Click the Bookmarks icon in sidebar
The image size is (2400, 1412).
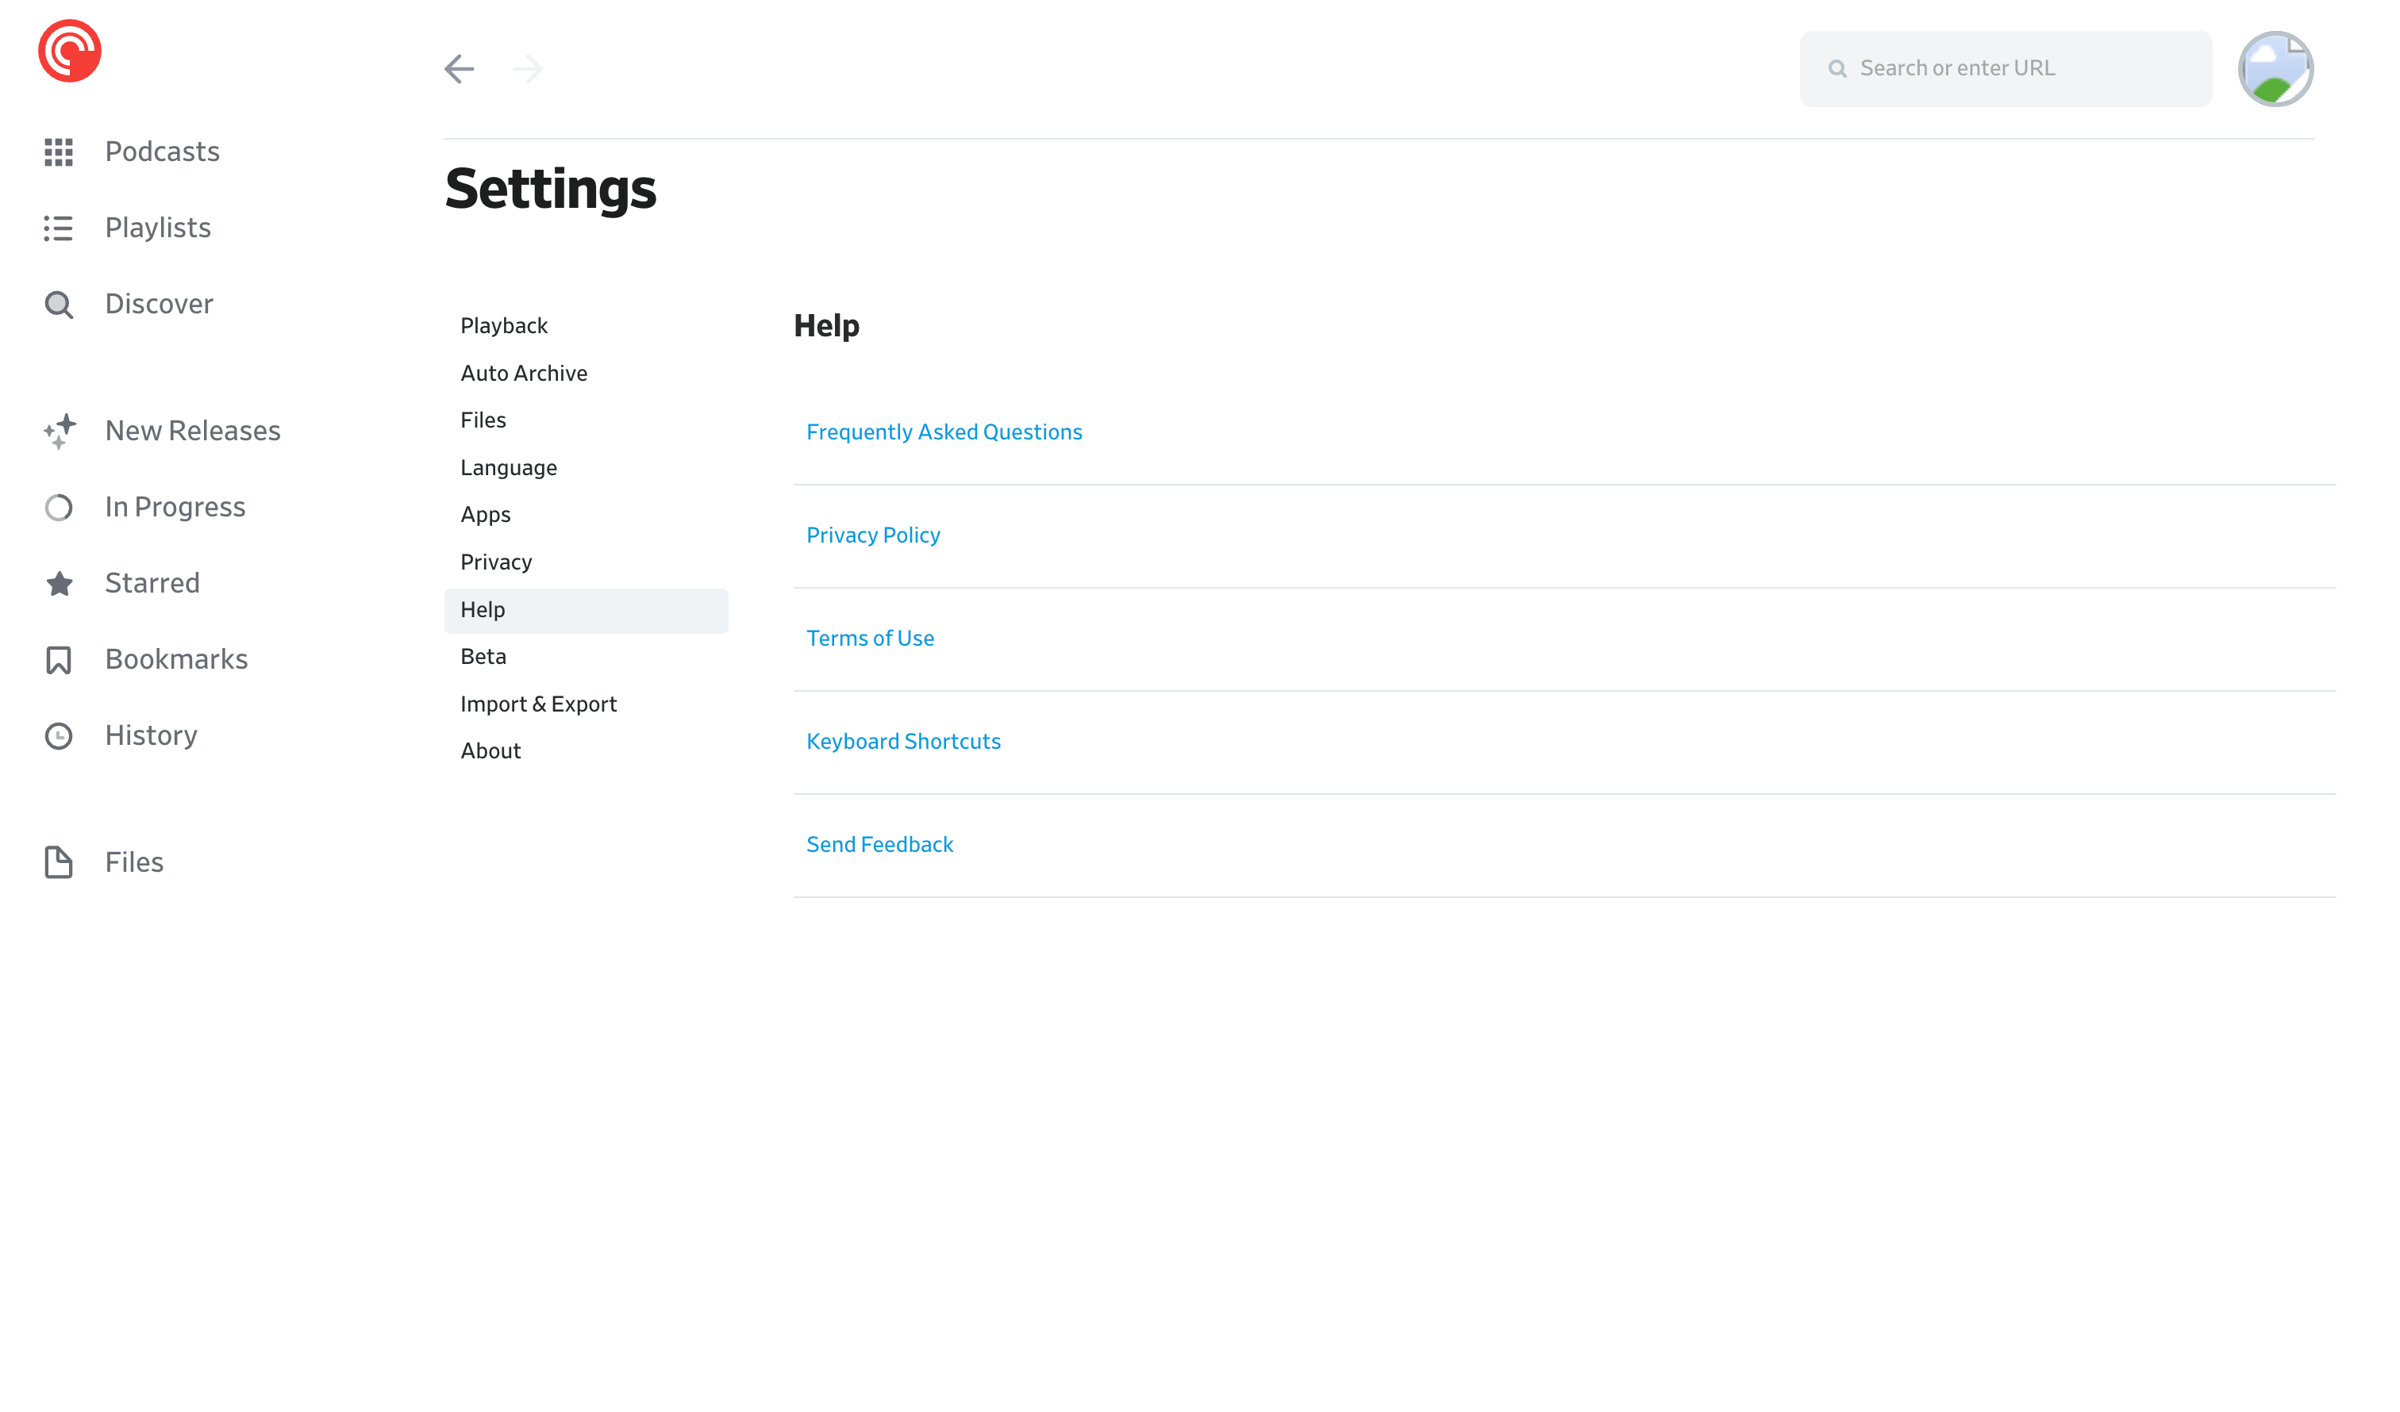click(59, 660)
